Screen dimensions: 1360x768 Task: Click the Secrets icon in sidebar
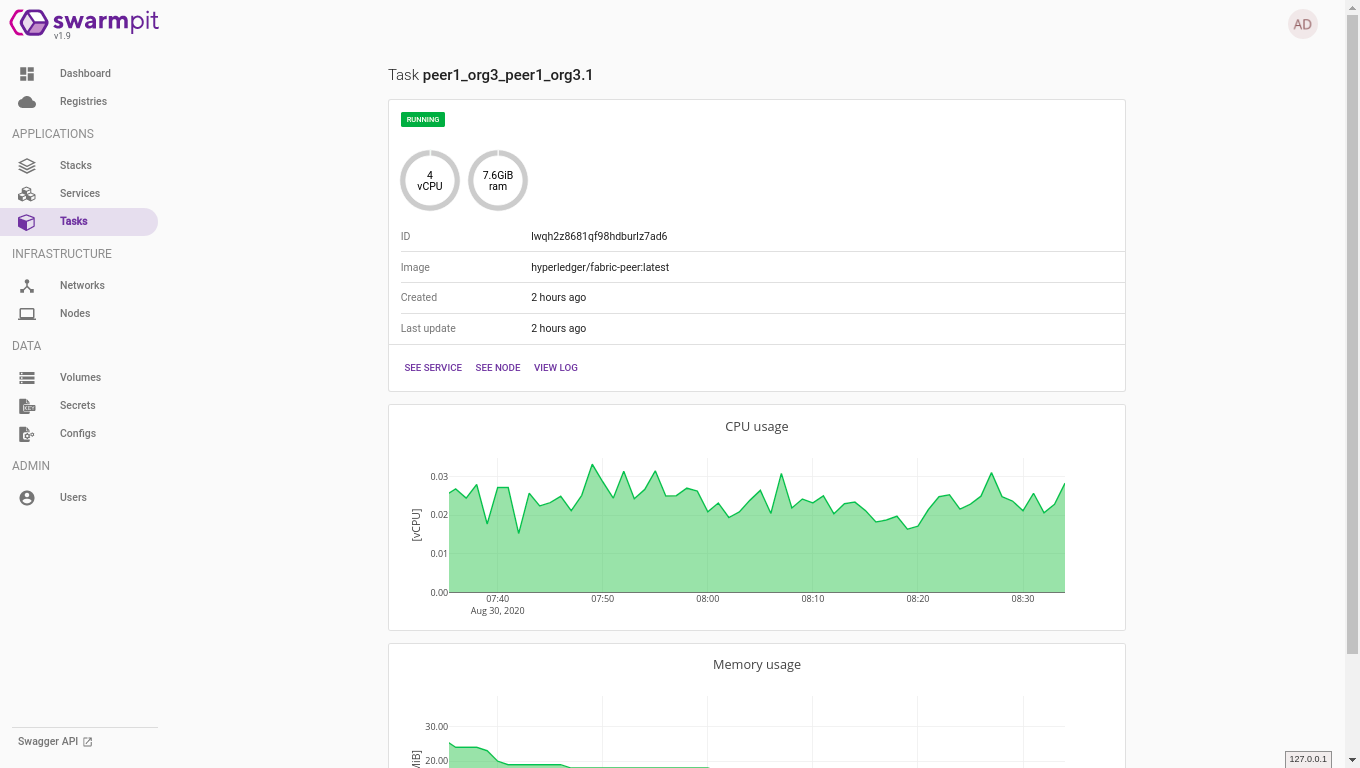pyautogui.click(x=27, y=406)
